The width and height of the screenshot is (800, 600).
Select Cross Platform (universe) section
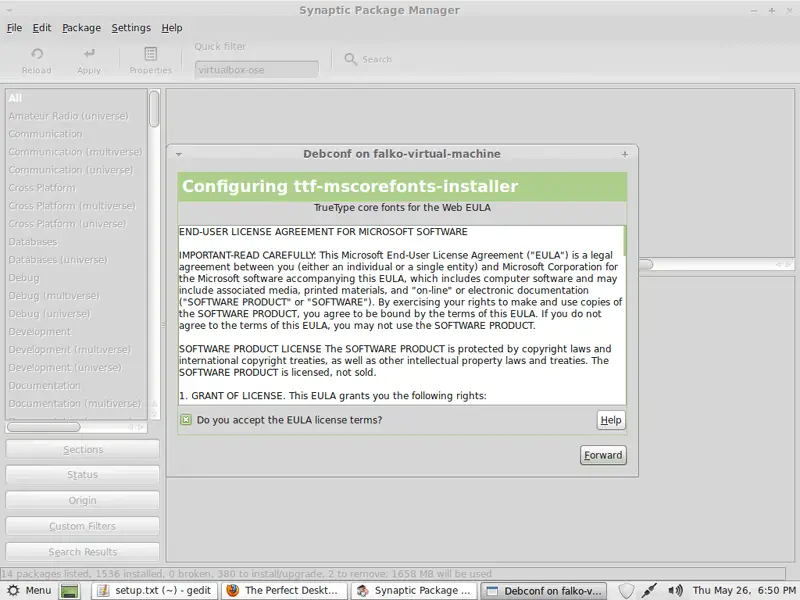click(77, 224)
